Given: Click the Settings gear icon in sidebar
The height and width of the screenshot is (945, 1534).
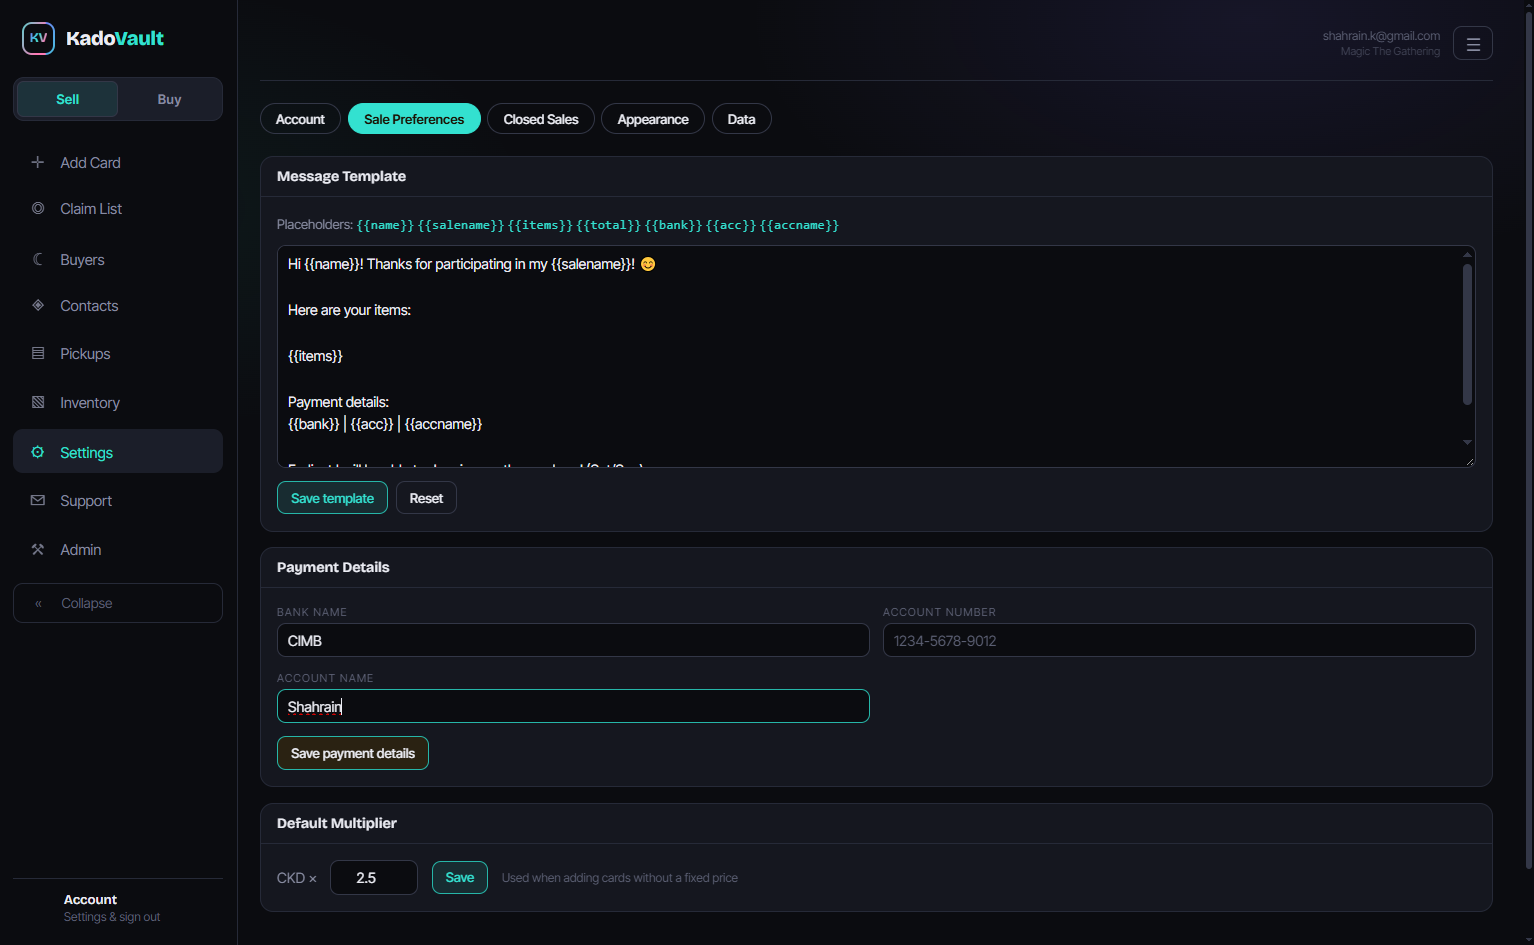Looking at the screenshot, I should (x=38, y=452).
